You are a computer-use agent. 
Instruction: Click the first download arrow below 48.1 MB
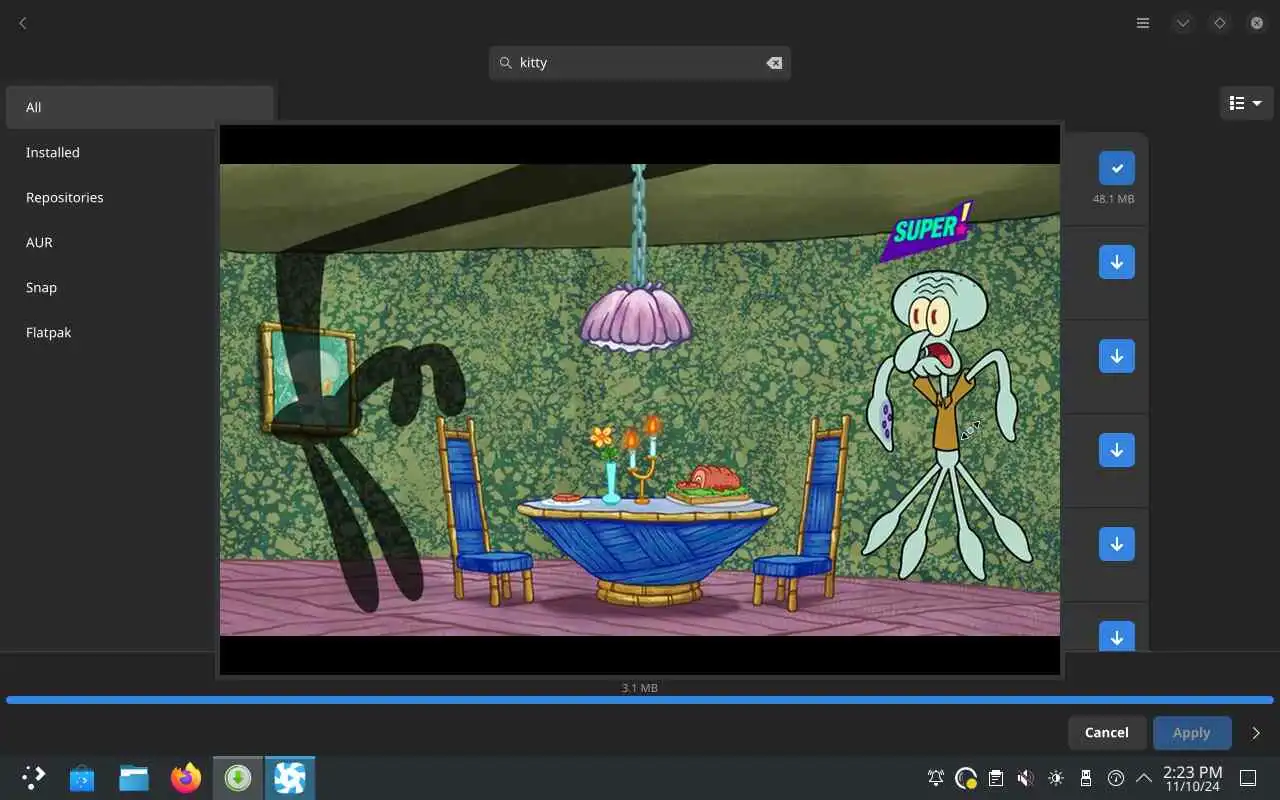tap(1117, 262)
